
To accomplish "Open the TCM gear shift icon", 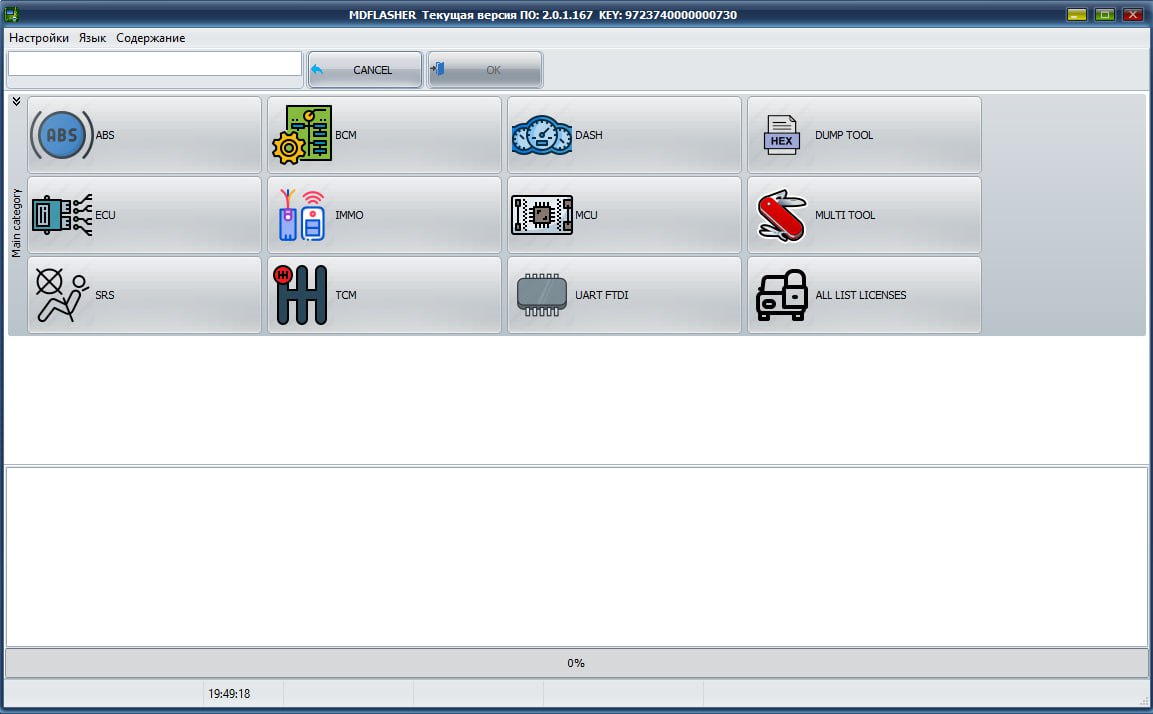I will pyautogui.click(x=300, y=295).
